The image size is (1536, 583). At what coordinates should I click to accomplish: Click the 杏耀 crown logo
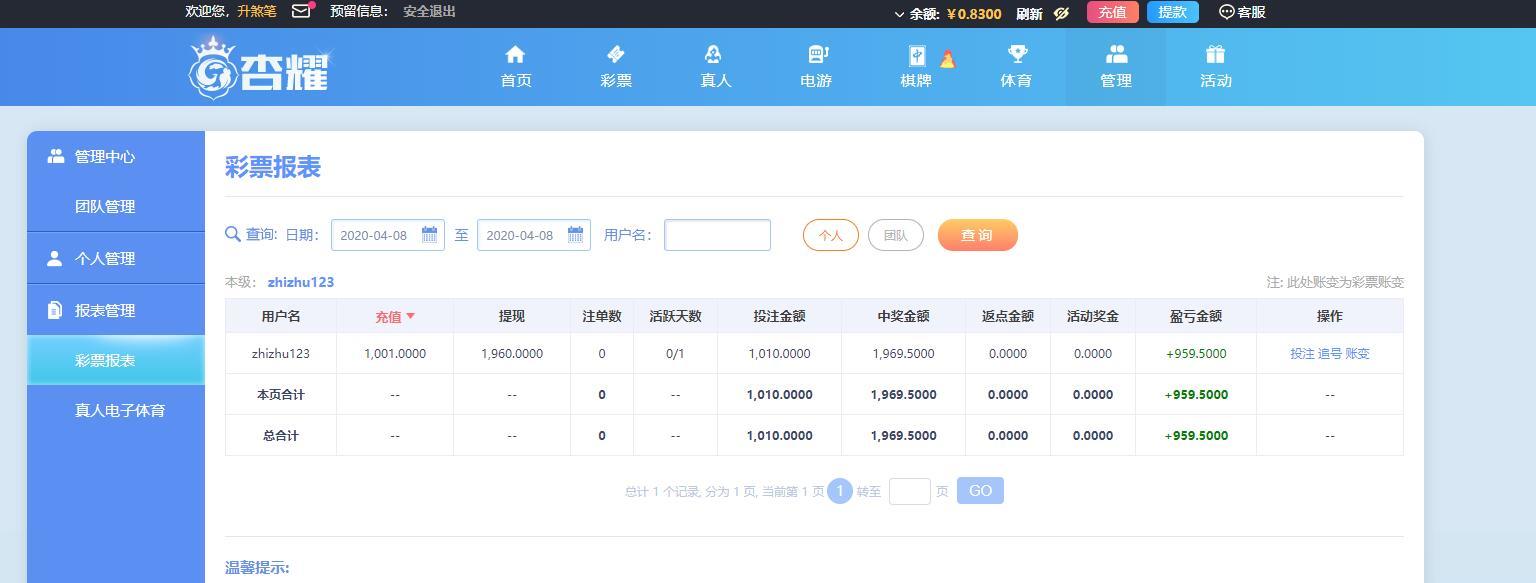pos(259,67)
